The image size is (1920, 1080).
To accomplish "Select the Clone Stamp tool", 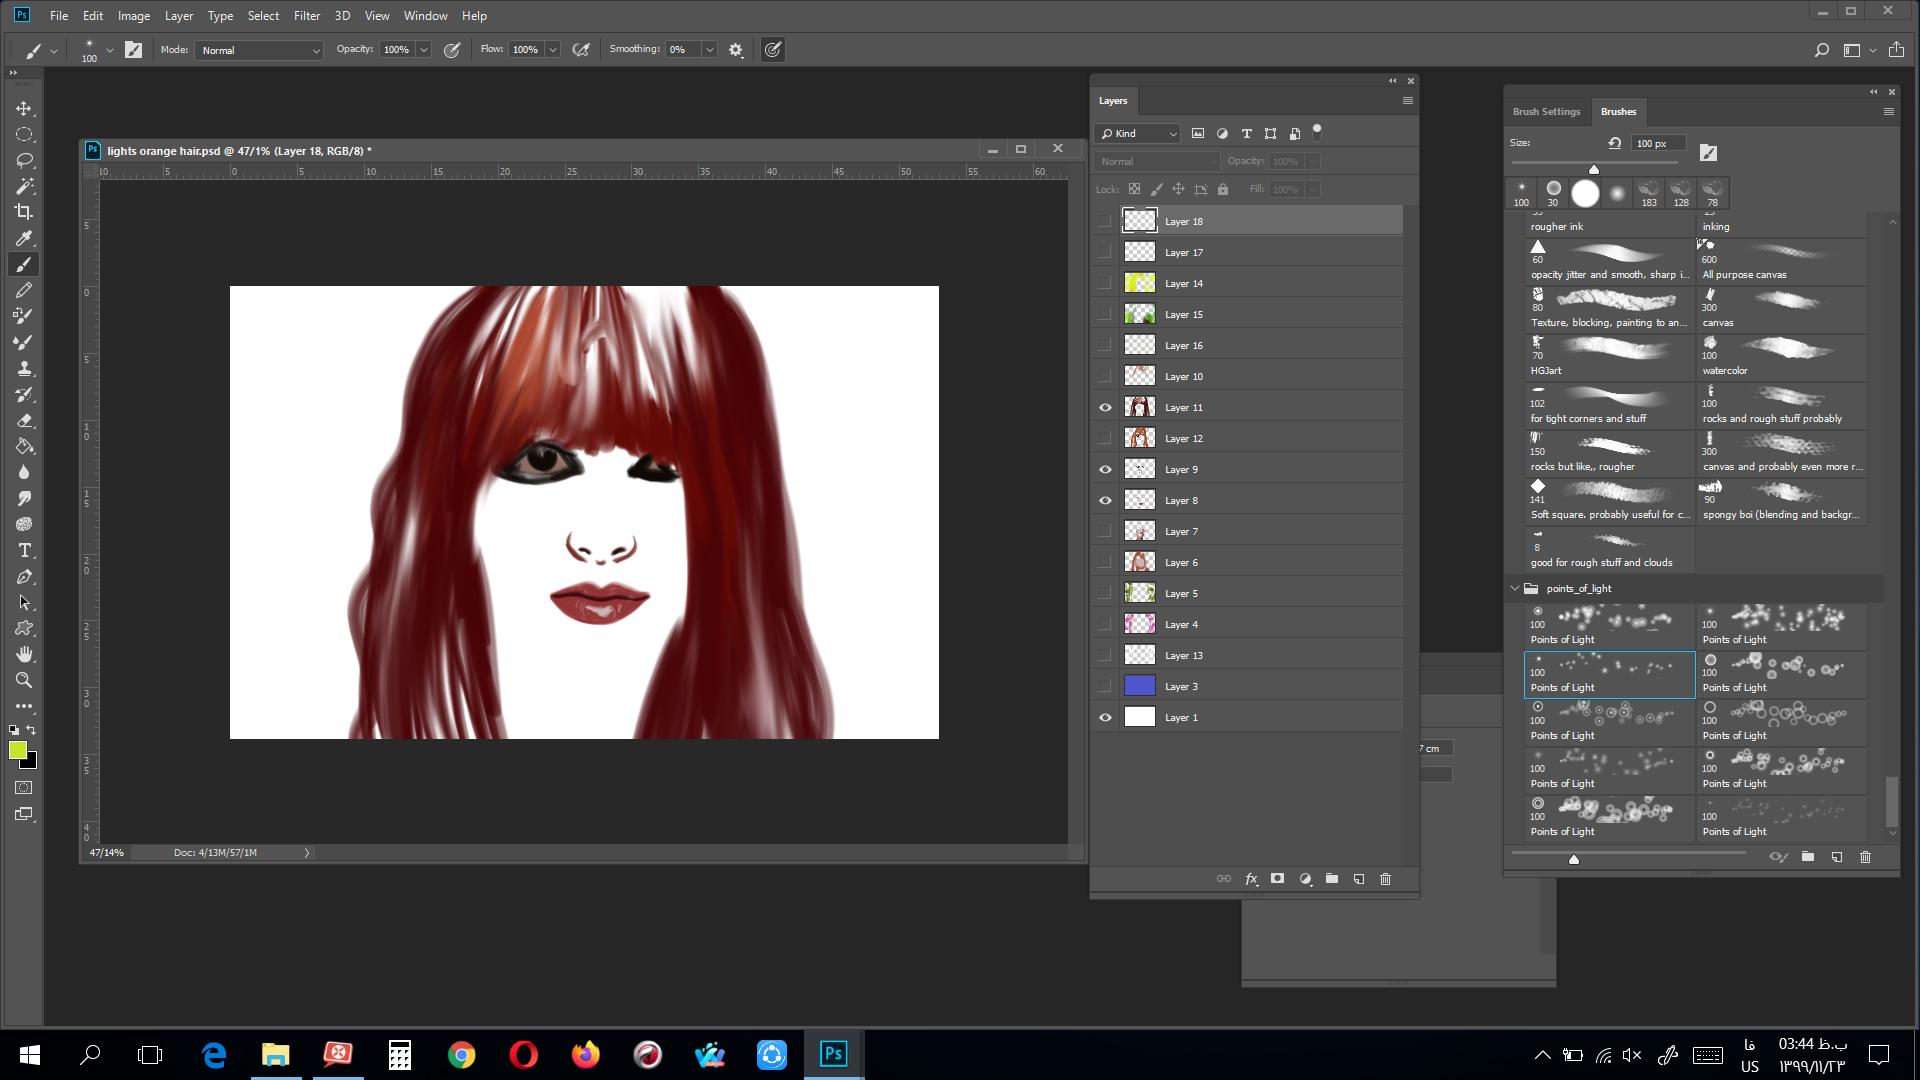I will click(x=24, y=368).
